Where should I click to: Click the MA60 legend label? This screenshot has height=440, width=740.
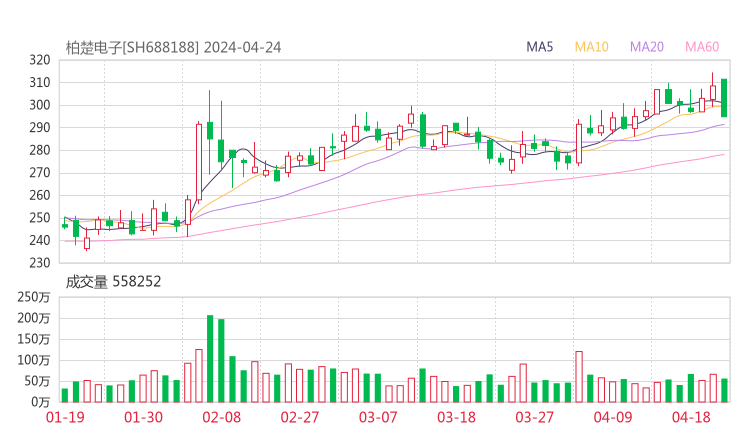pyautogui.click(x=702, y=47)
